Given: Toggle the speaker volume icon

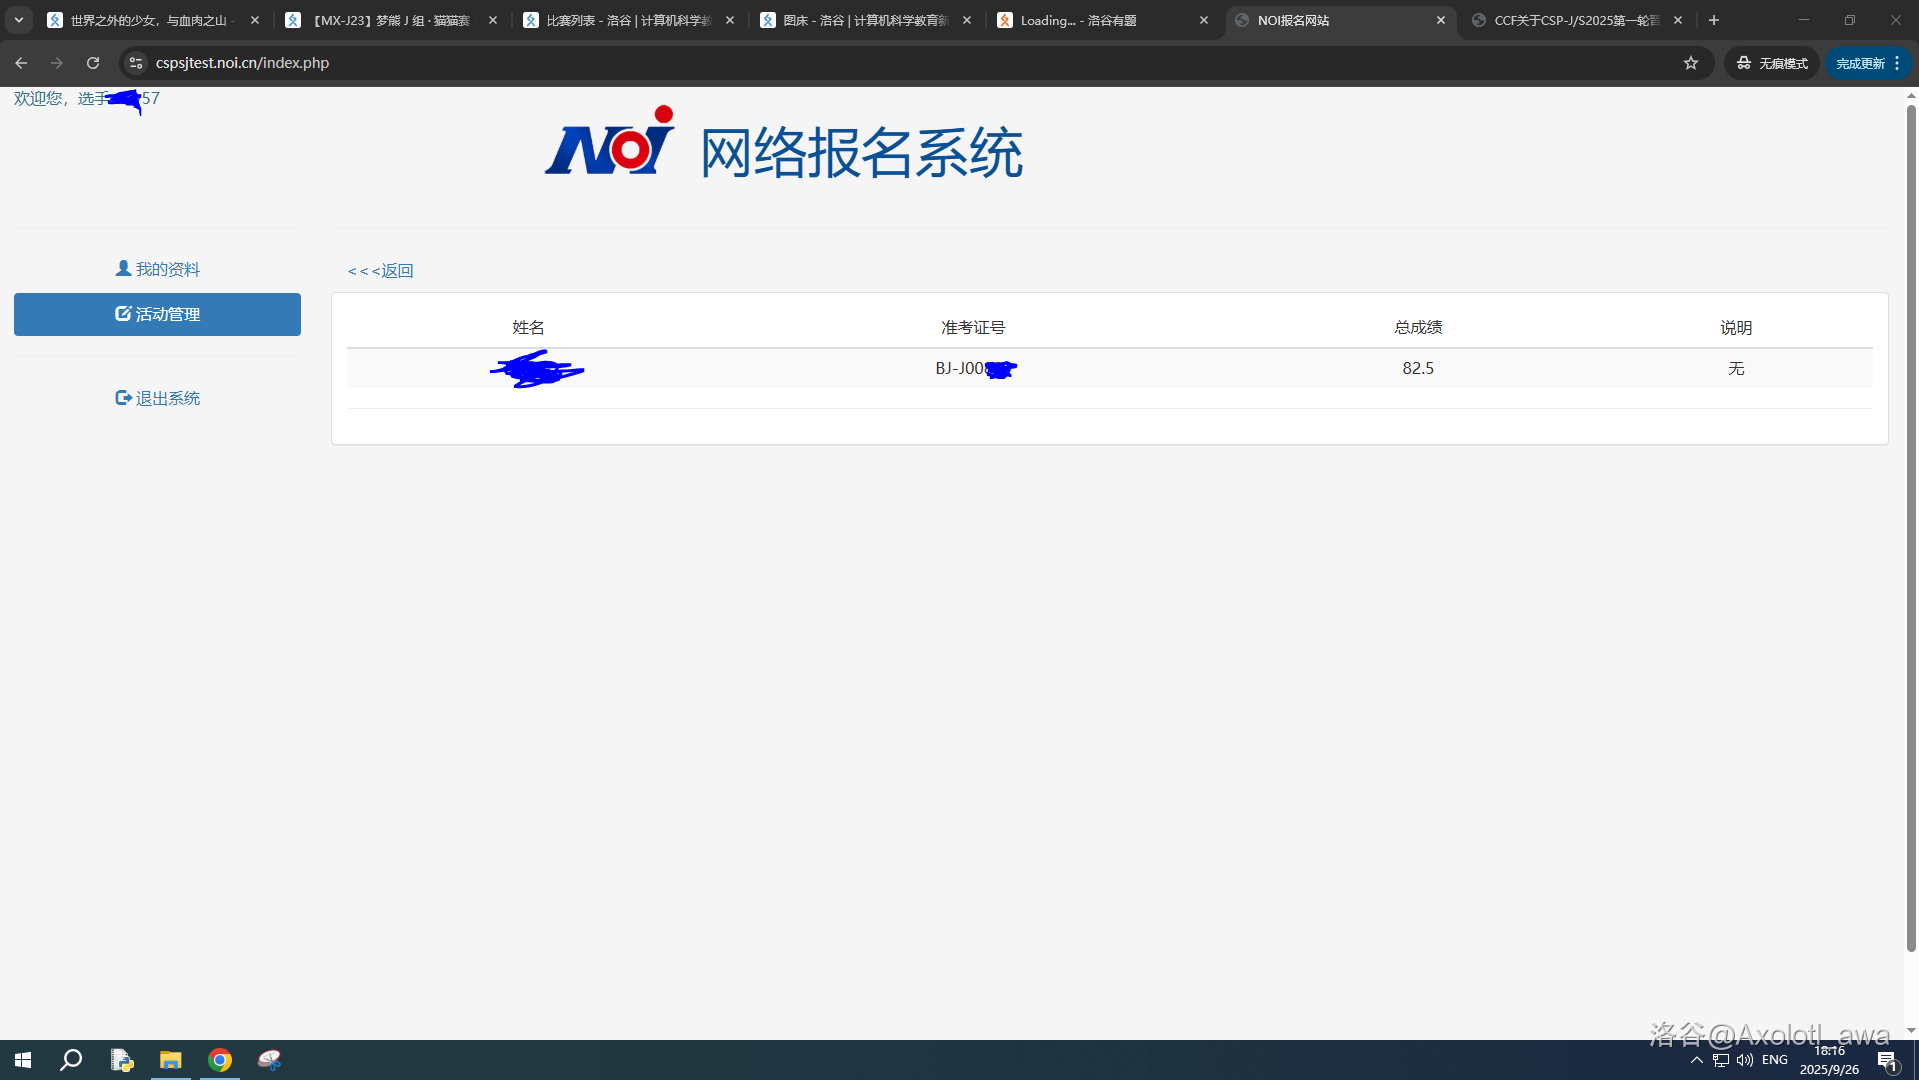Looking at the screenshot, I should pyautogui.click(x=1745, y=1059).
